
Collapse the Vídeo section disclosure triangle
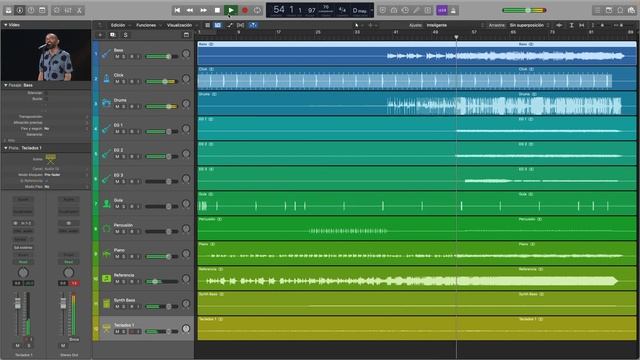click(x=5, y=25)
